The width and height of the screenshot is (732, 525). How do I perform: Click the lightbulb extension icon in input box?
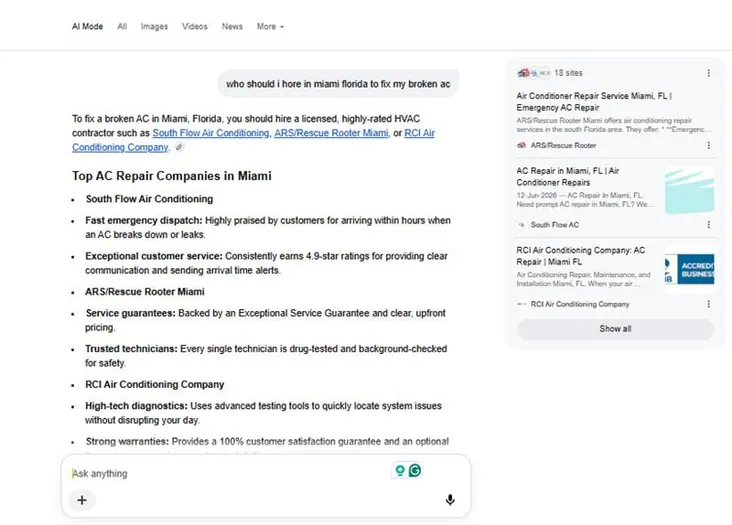click(x=400, y=470)
